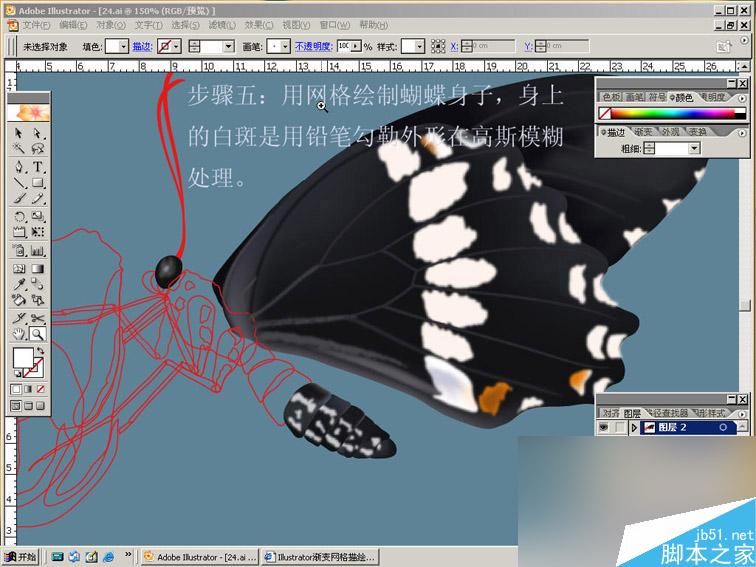Image resolution: width=756 pixels, height=567 pixels.
Task: Switch to 渐变 gradient tab
Action: [643, 132]
